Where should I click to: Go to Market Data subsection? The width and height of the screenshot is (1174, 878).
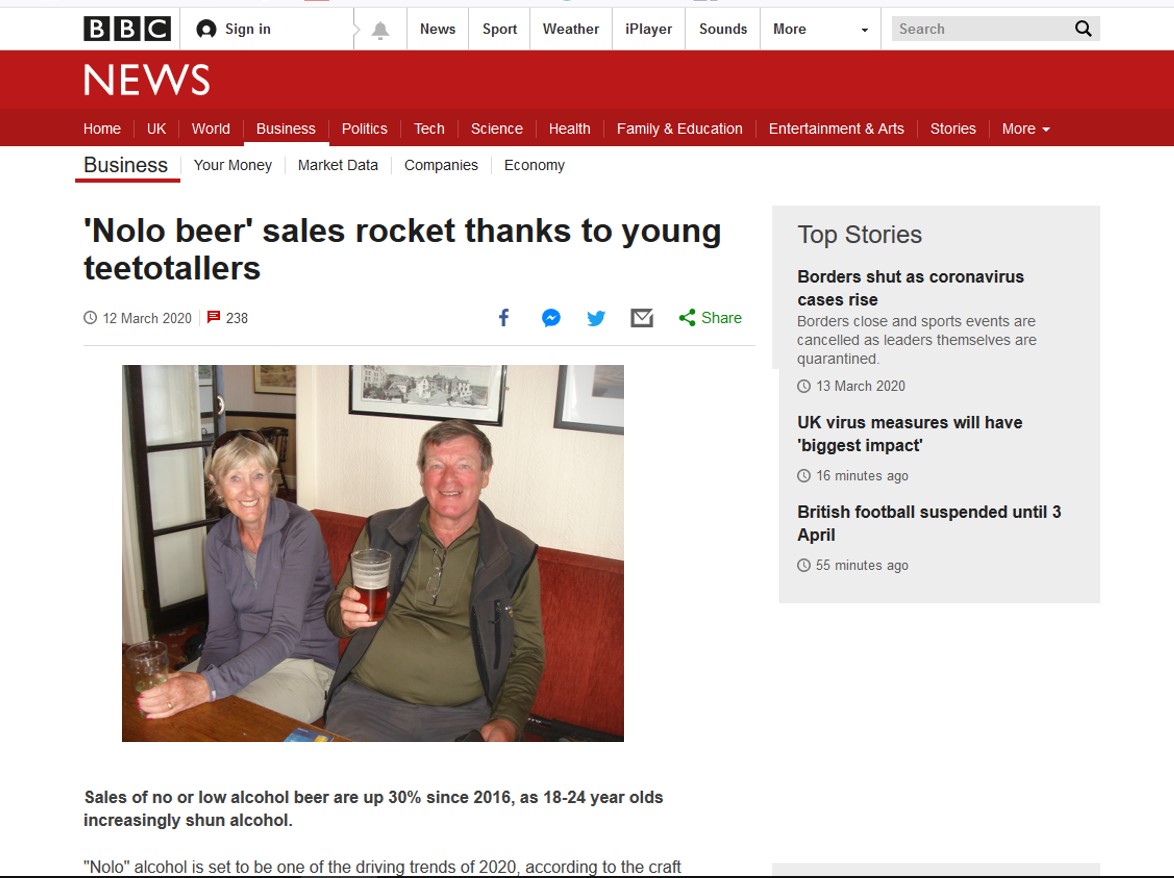[338, 165]
